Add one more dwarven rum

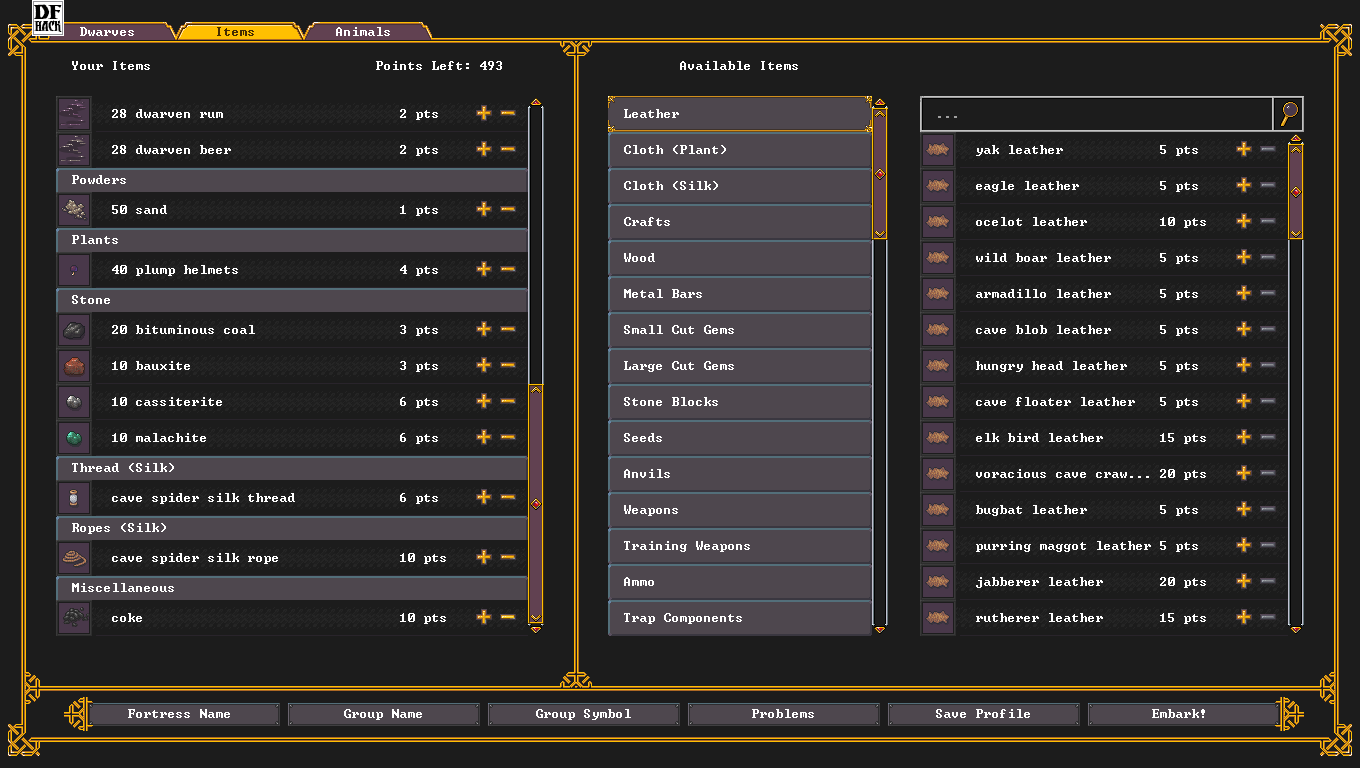pyautogui.click(x=484, y=113)
